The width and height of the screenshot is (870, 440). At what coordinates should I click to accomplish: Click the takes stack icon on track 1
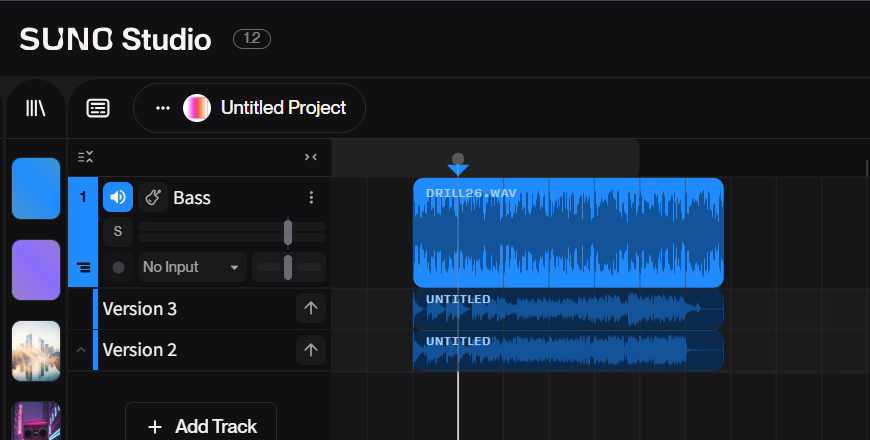pyautogui.click(x=83, y=267)
